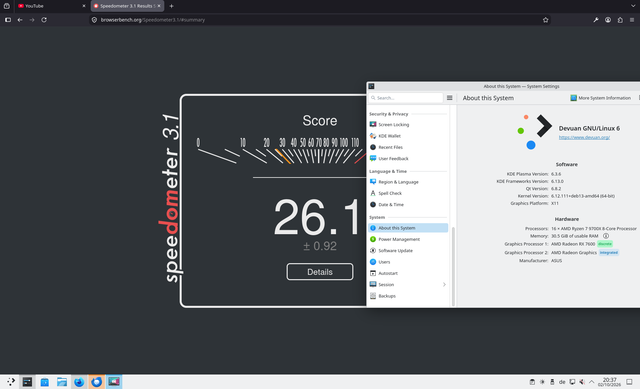Click the memory info icon next to usable RAM

click(x=606, y=236)
